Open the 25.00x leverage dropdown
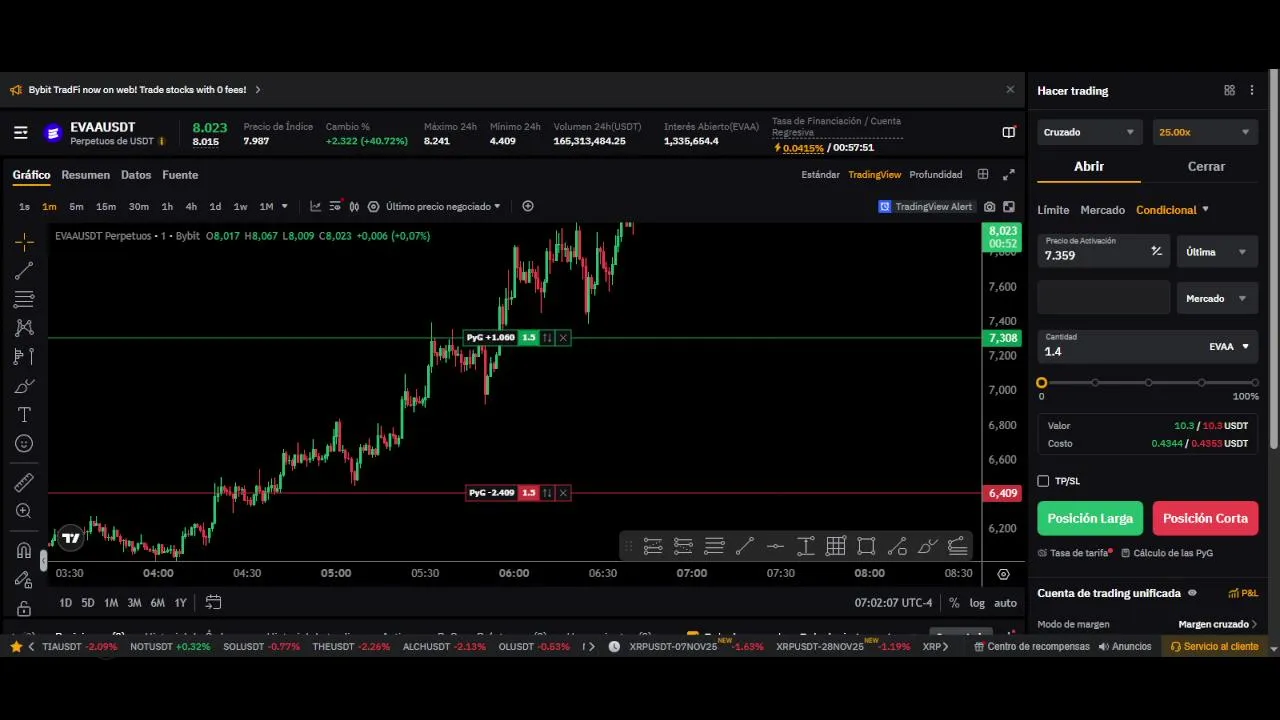Image resolution: width=1280 pixels, height=720 pixels. pos(1204,132)
